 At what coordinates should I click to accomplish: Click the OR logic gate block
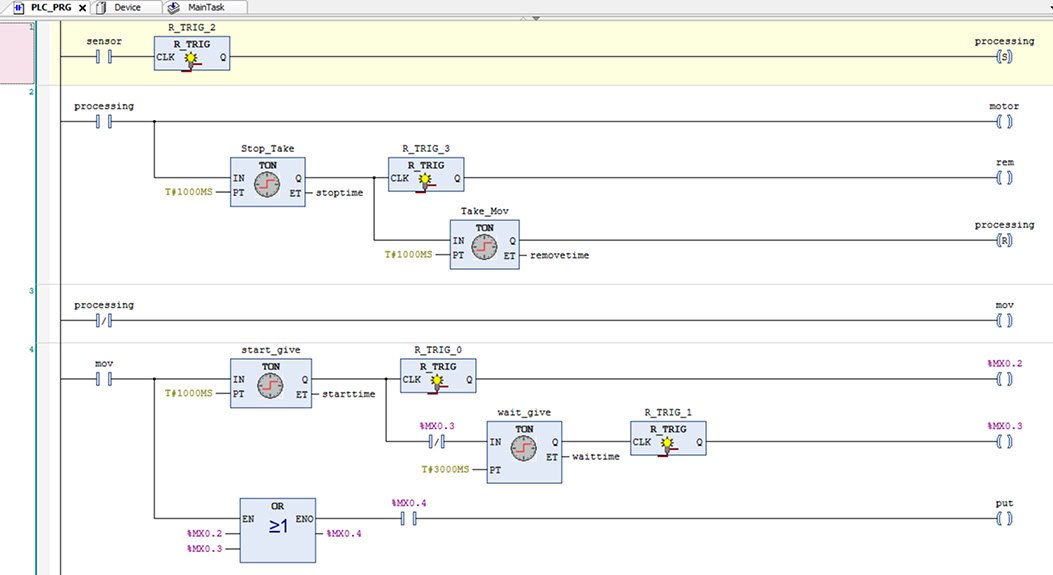277,530
